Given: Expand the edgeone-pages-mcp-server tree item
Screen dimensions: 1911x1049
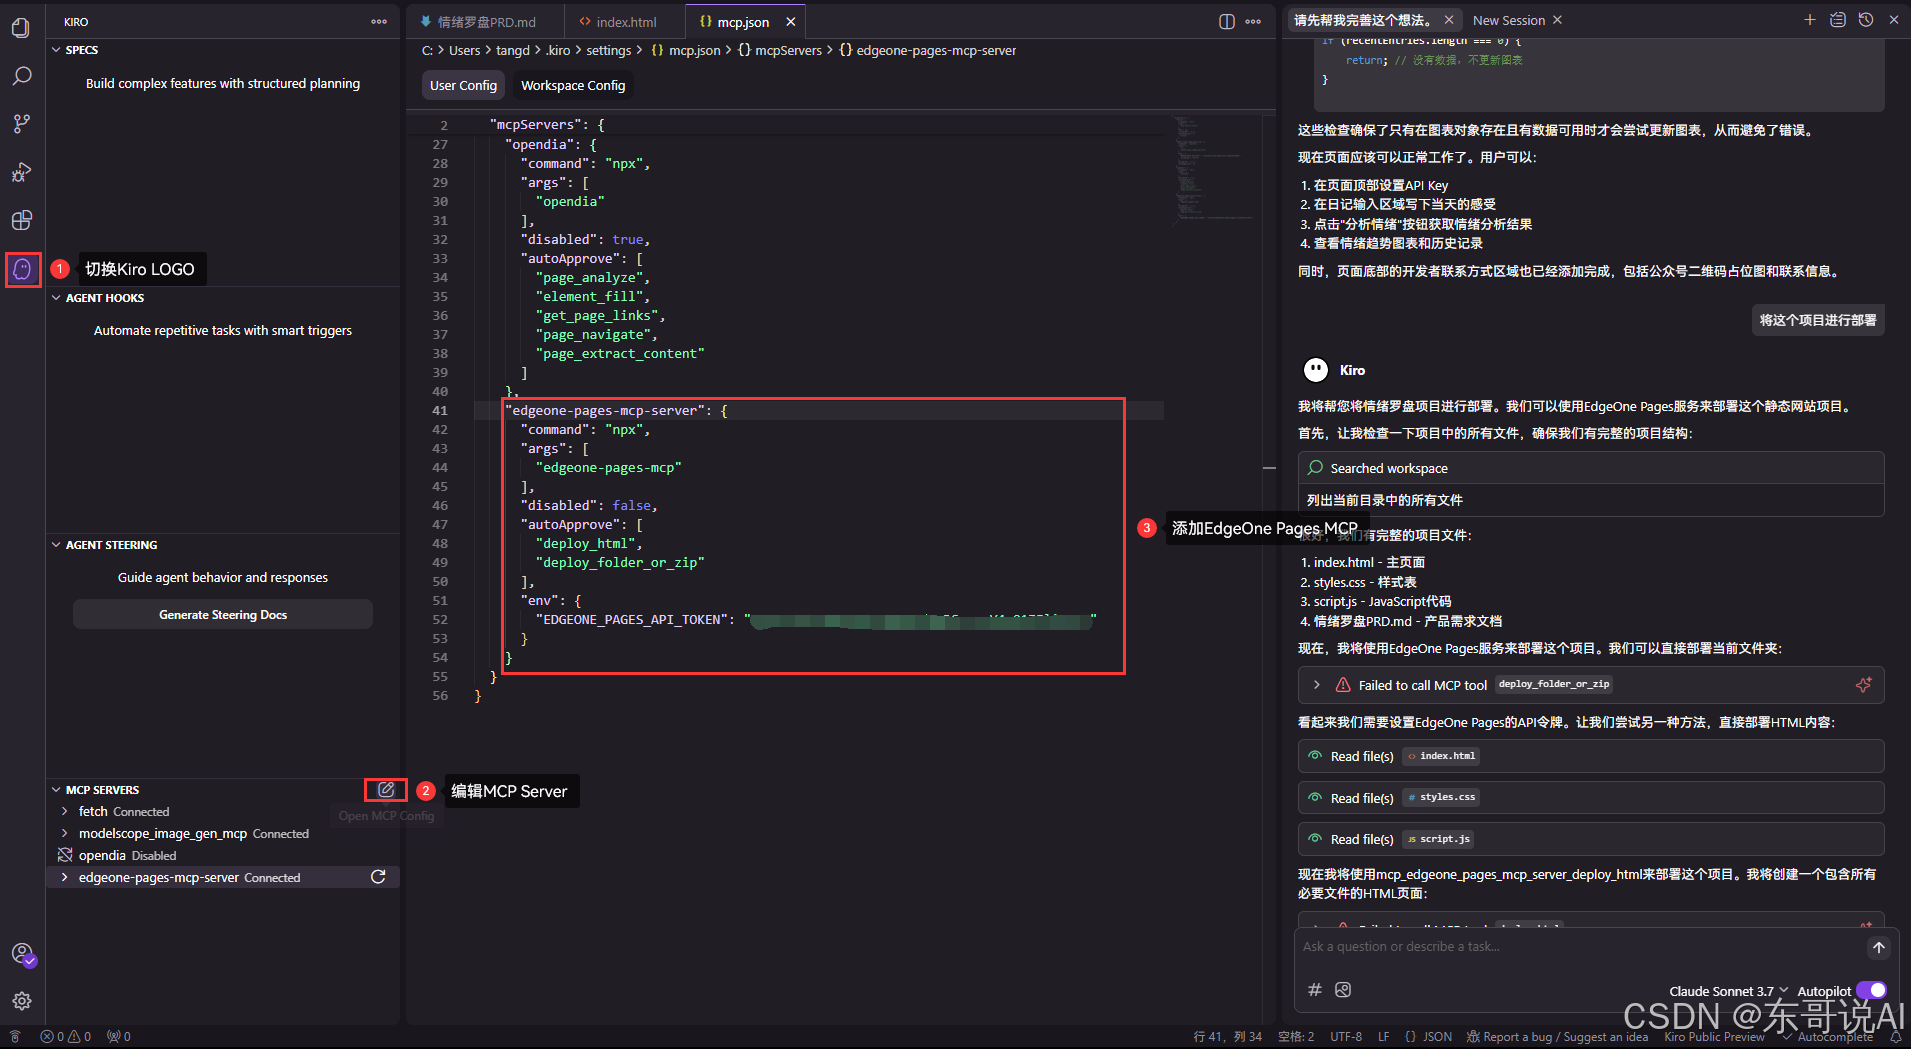Looking at the screenshot, I should (65, 877).
